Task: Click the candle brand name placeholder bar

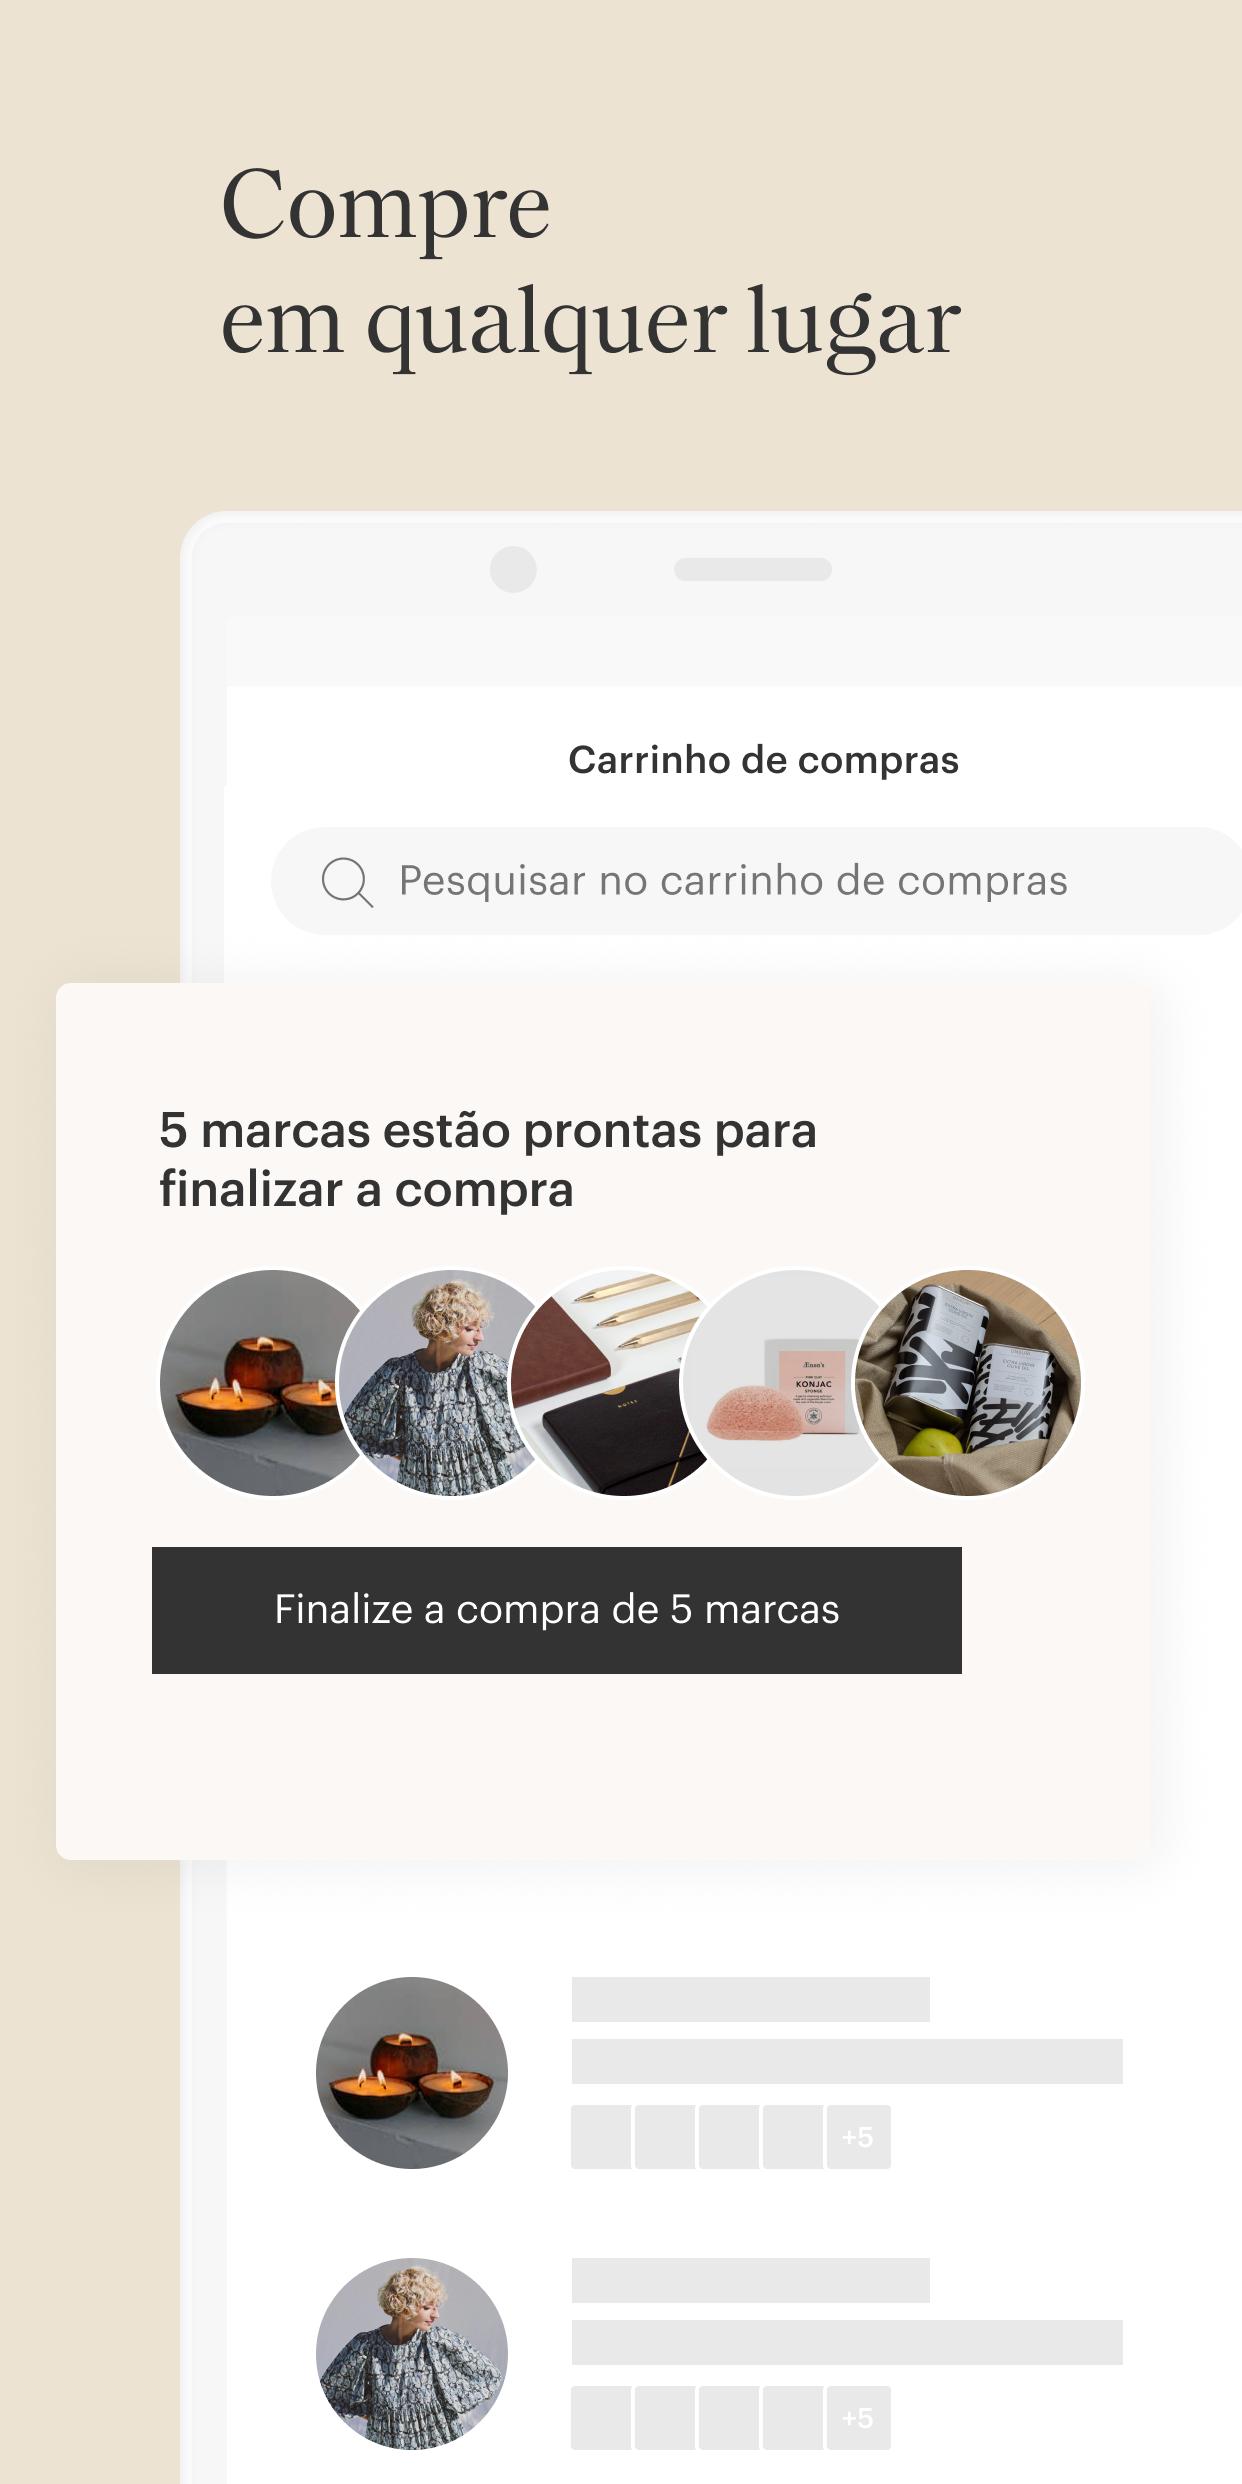Action: coord(750,1999)
